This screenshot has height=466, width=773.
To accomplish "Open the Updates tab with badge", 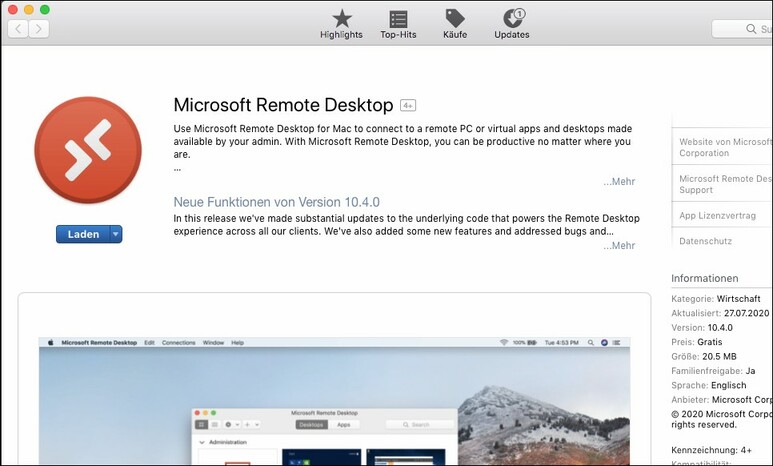I will [512, 25].
